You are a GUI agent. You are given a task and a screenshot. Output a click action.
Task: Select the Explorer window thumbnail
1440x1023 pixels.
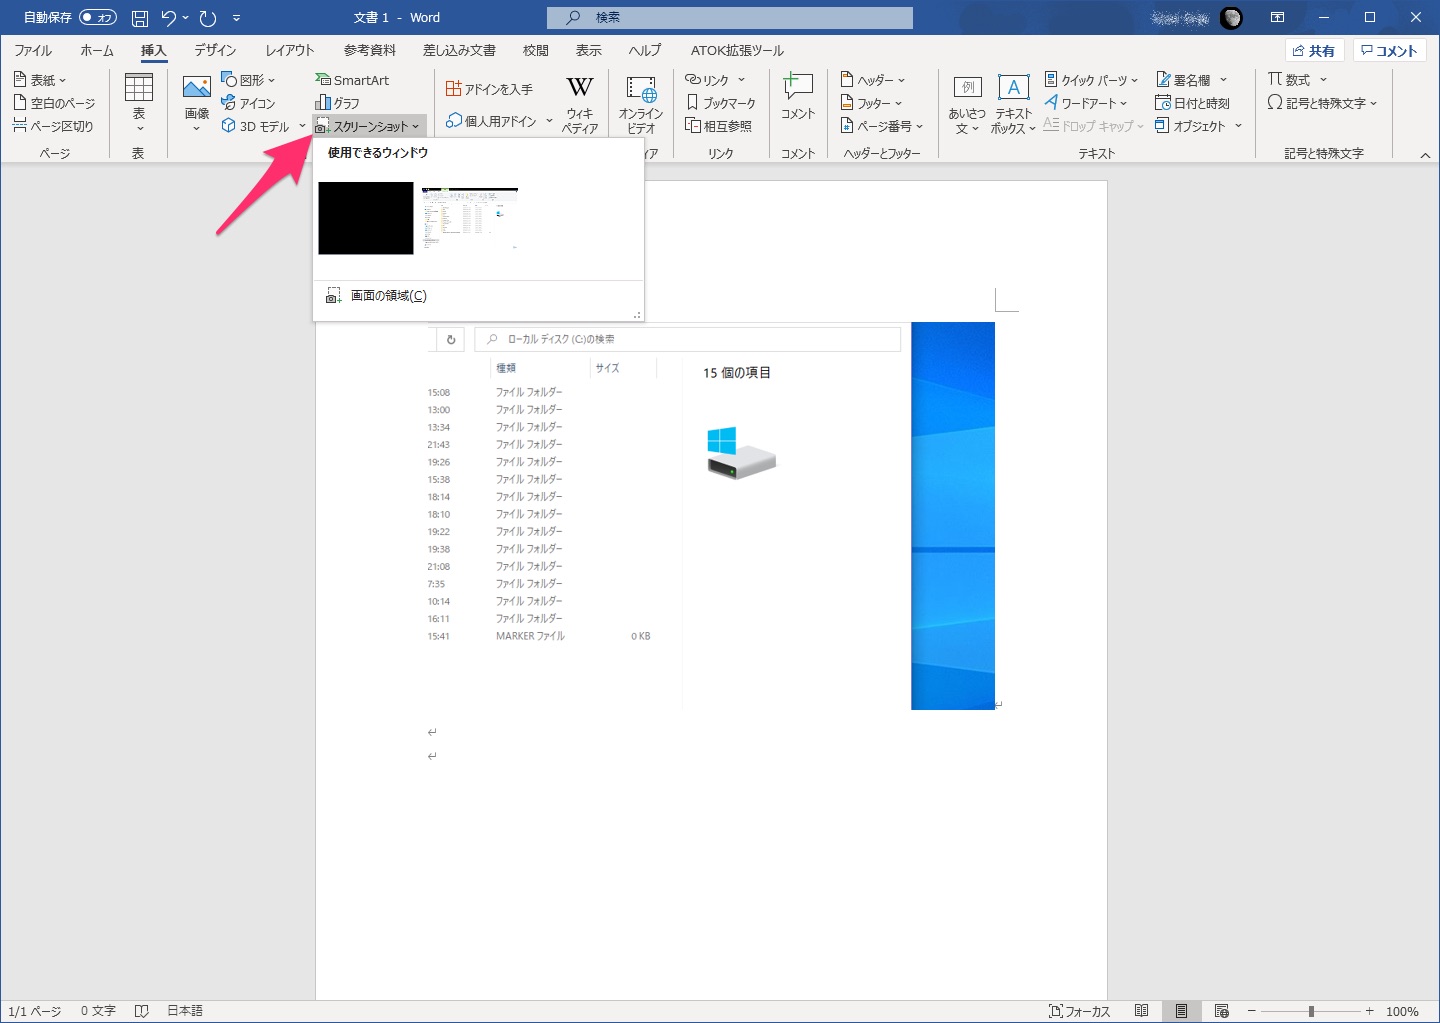coord(470,218)
